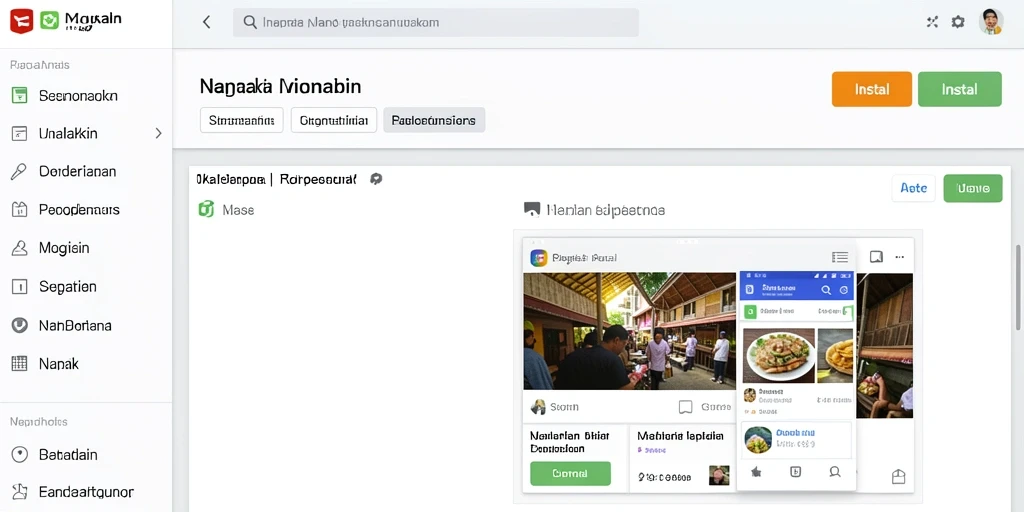Click the box icon at card bottom right
This screenshot has height=512, width=1024.
click(x=899, y=477)
